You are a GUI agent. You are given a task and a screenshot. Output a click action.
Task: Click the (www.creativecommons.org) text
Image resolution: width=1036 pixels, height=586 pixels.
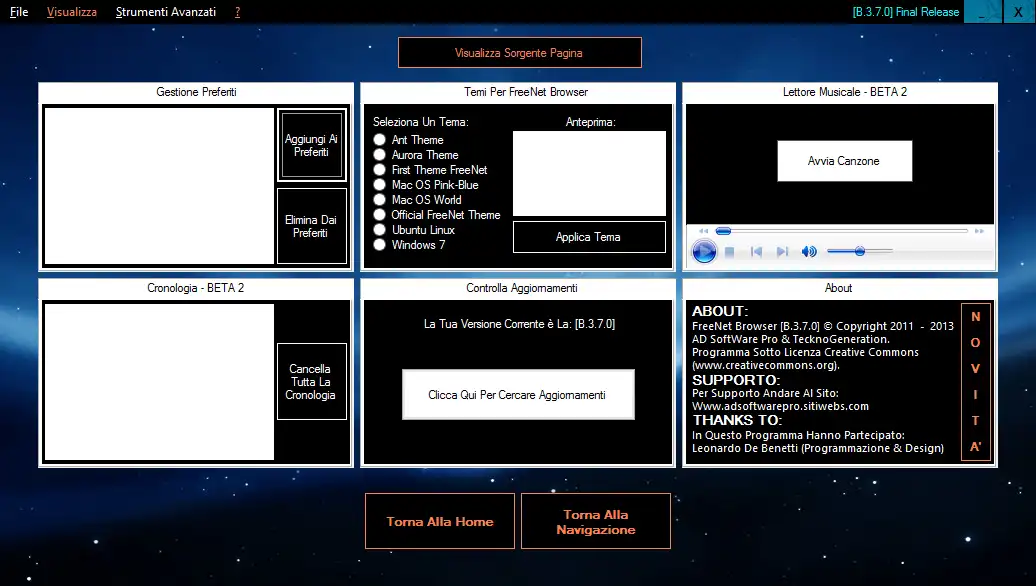(766, 365)
